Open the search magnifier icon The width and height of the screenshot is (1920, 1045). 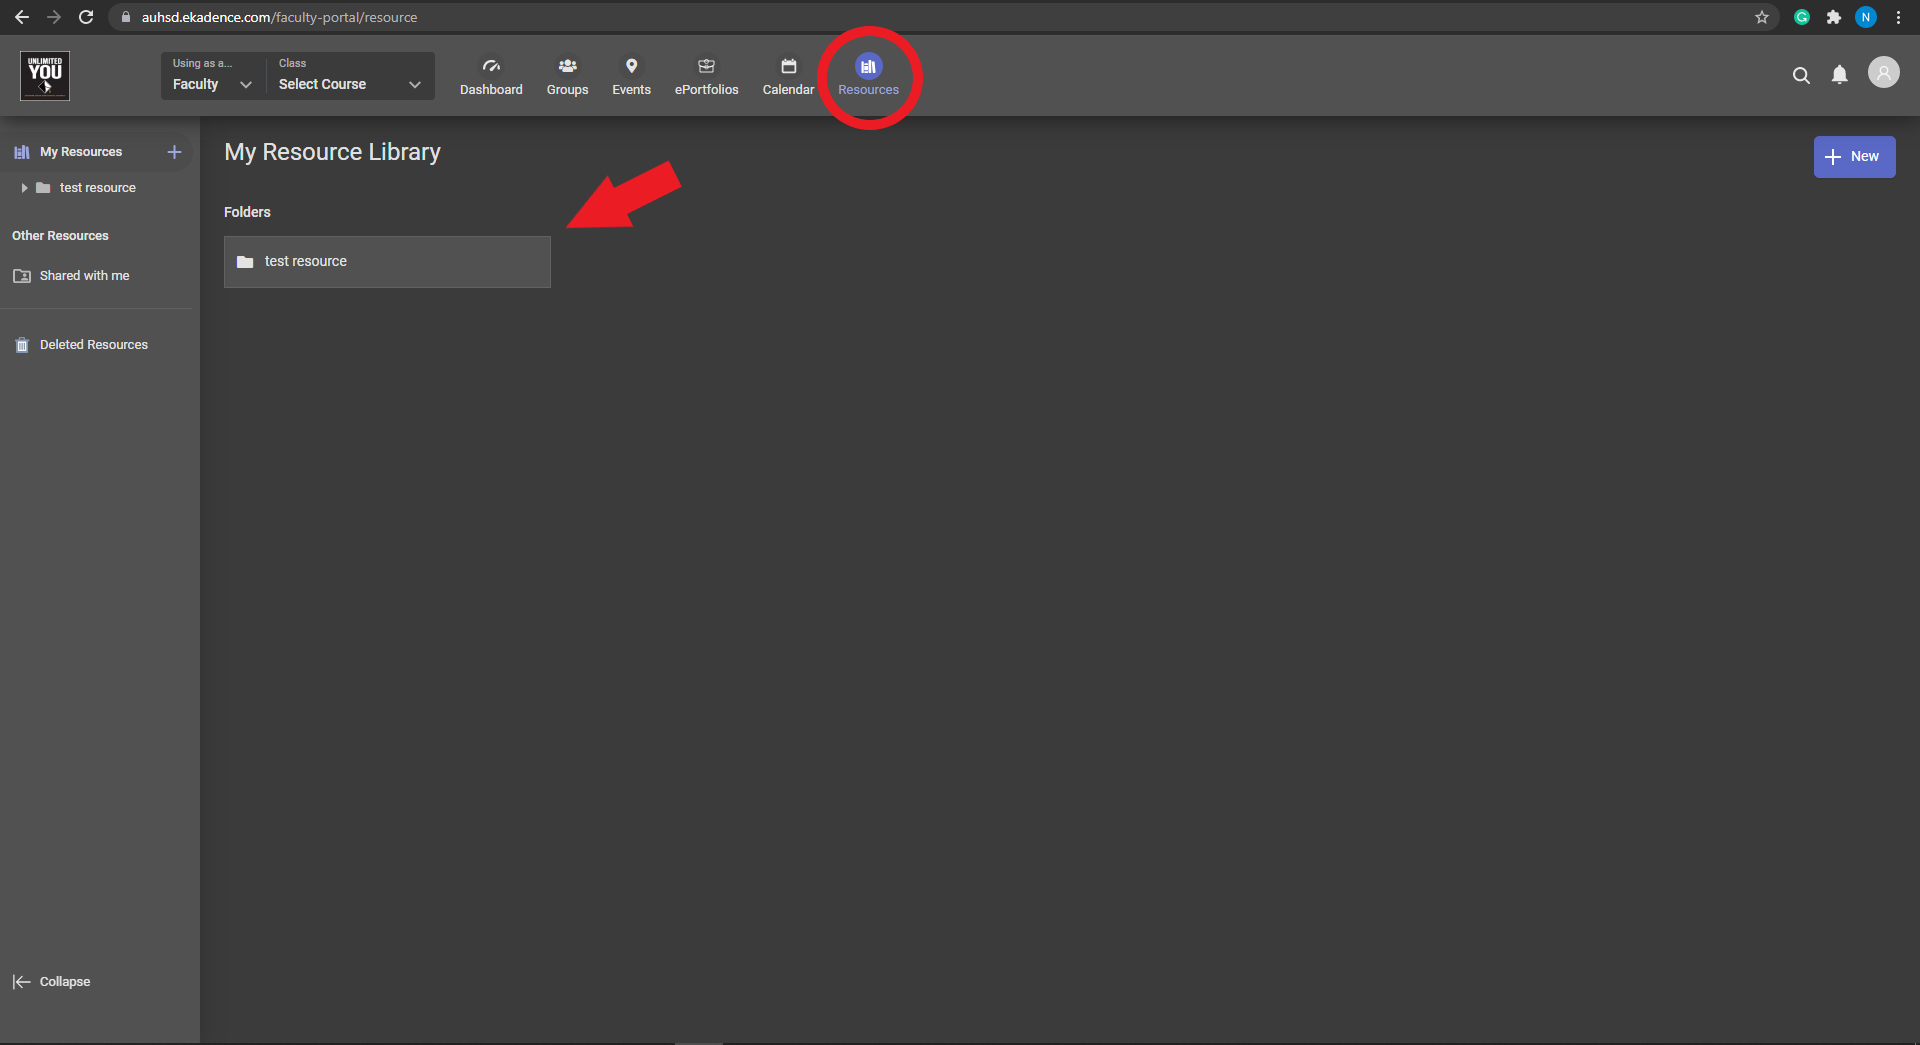pos(1801,75)
